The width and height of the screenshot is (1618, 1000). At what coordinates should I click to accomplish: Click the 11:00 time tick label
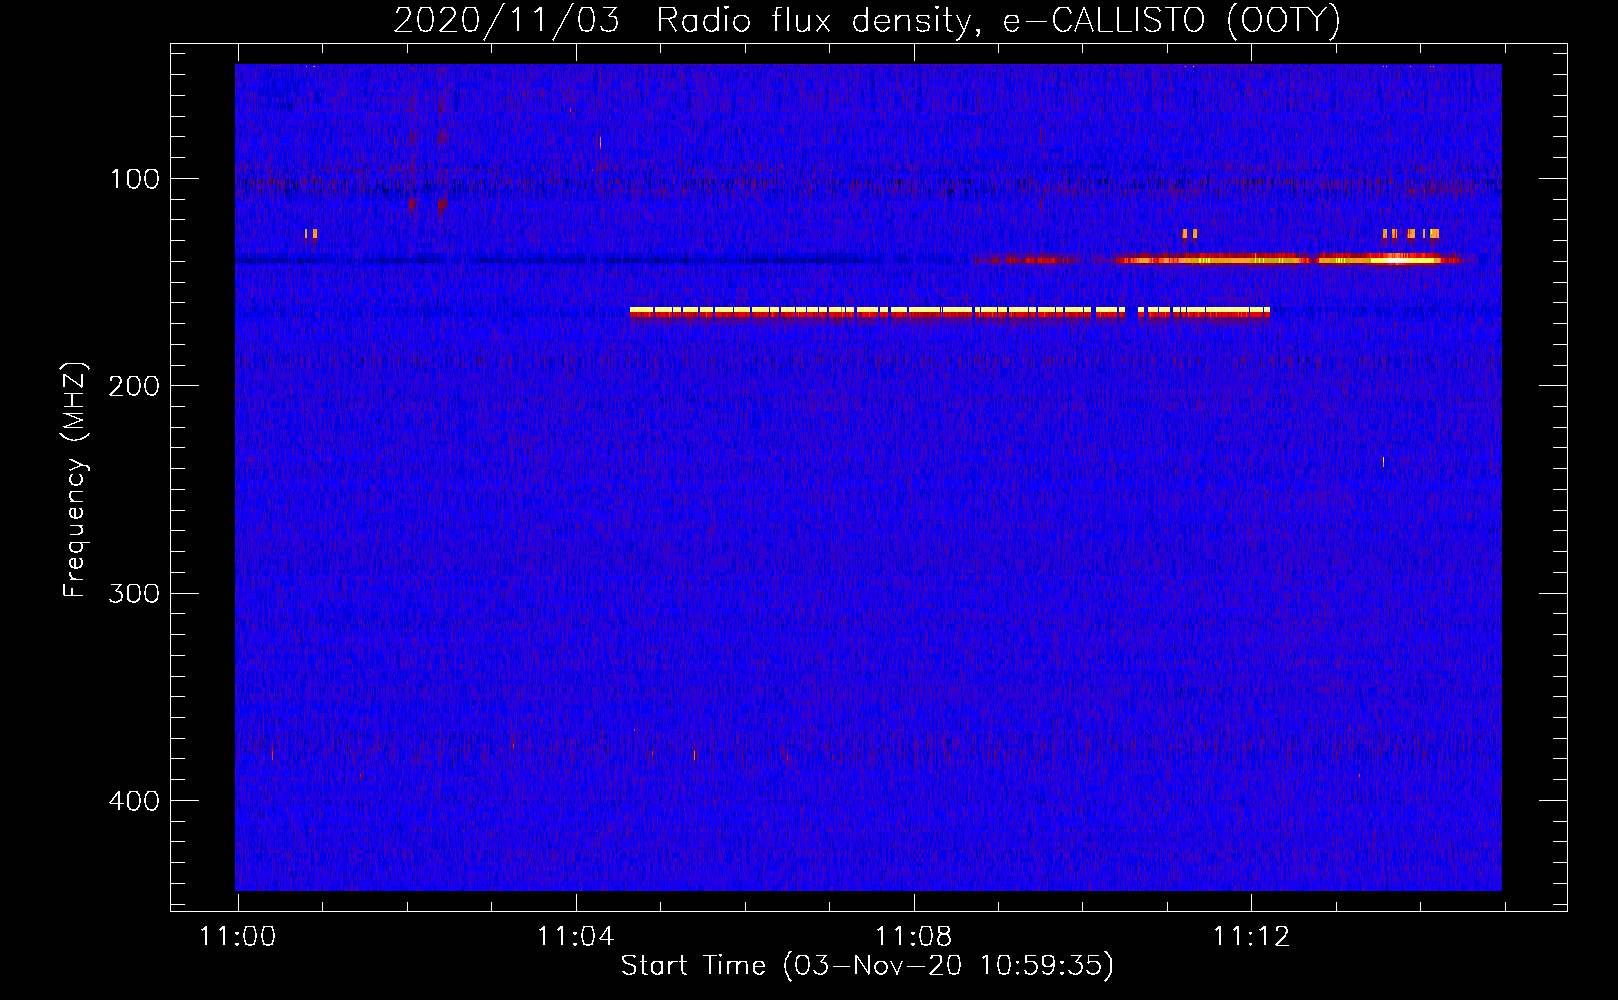237,937
